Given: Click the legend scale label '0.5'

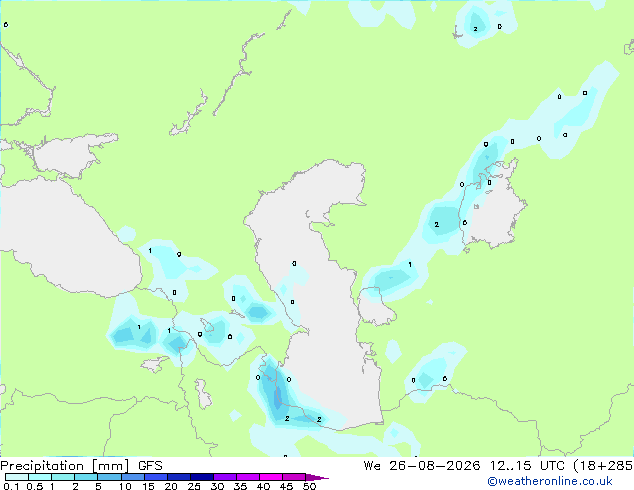Looking at the screenshot, I should [x=35, y=486].
